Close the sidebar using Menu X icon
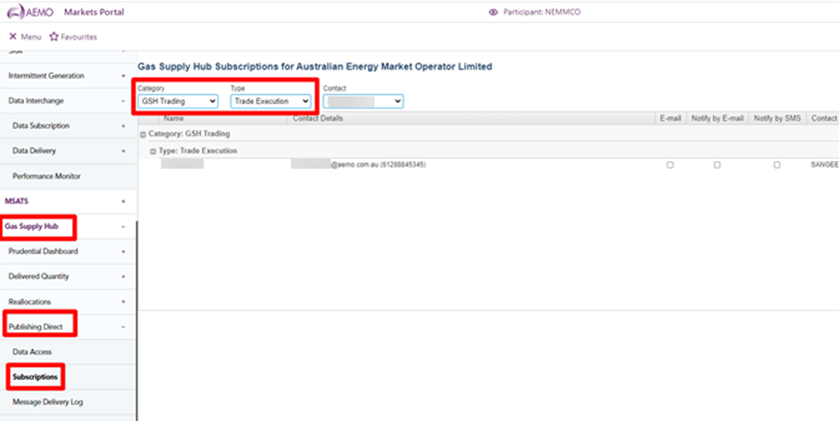 coord(13,37)
